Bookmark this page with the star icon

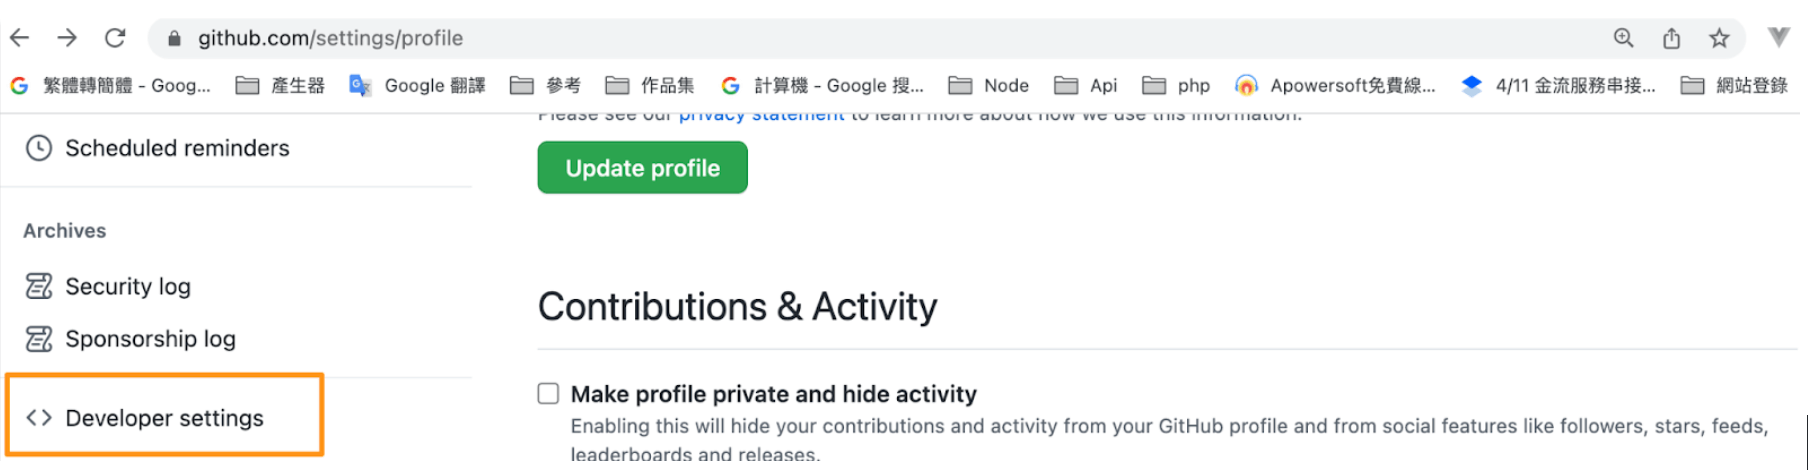click(x=1719, y=38)
